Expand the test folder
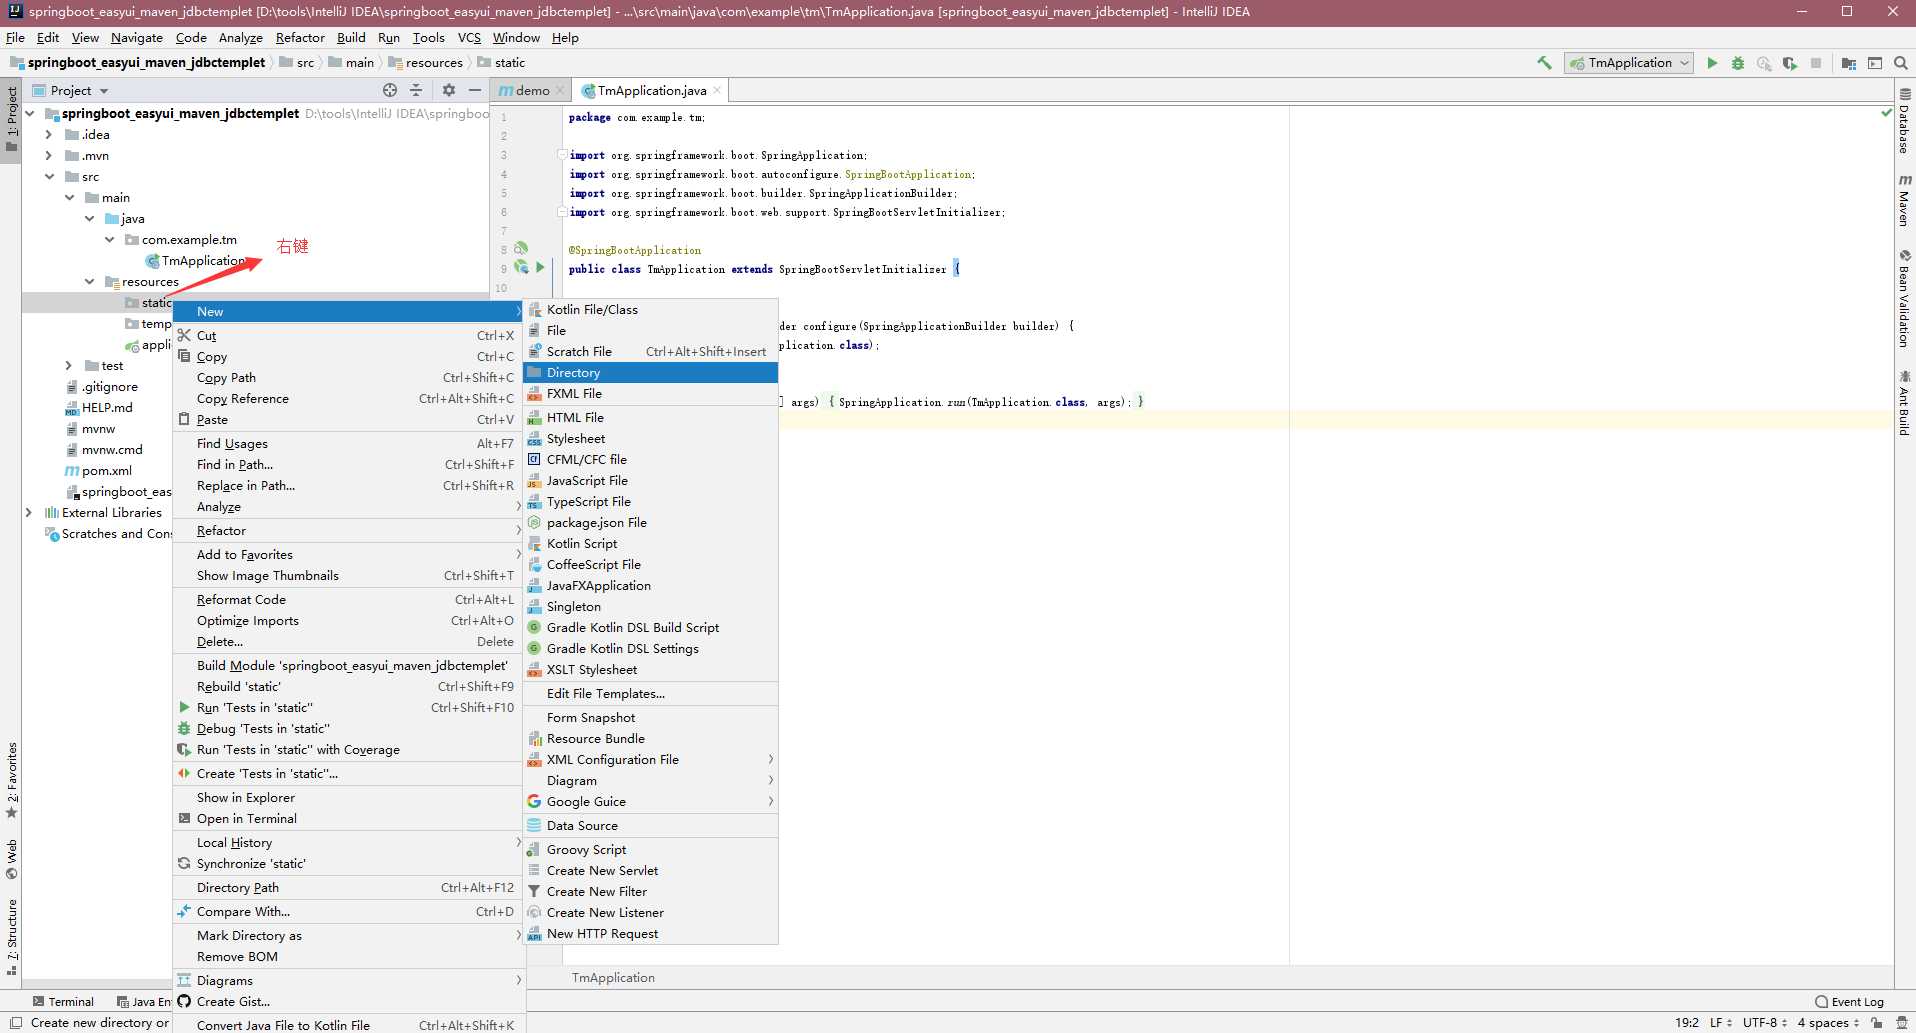This screenshot has height=1033, width=1916. (69, 365)
